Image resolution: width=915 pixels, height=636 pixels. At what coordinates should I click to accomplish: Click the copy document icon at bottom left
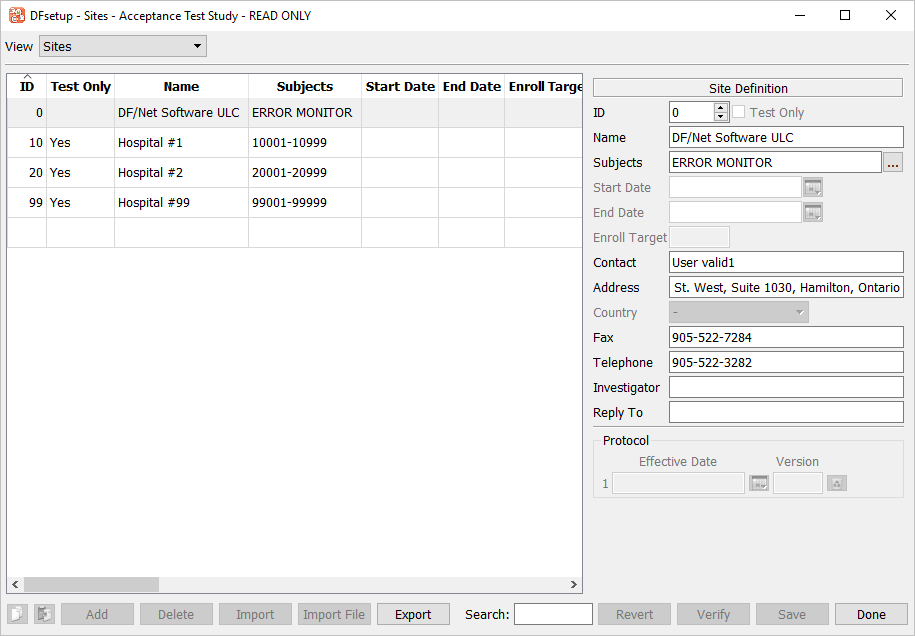[17, 614]
